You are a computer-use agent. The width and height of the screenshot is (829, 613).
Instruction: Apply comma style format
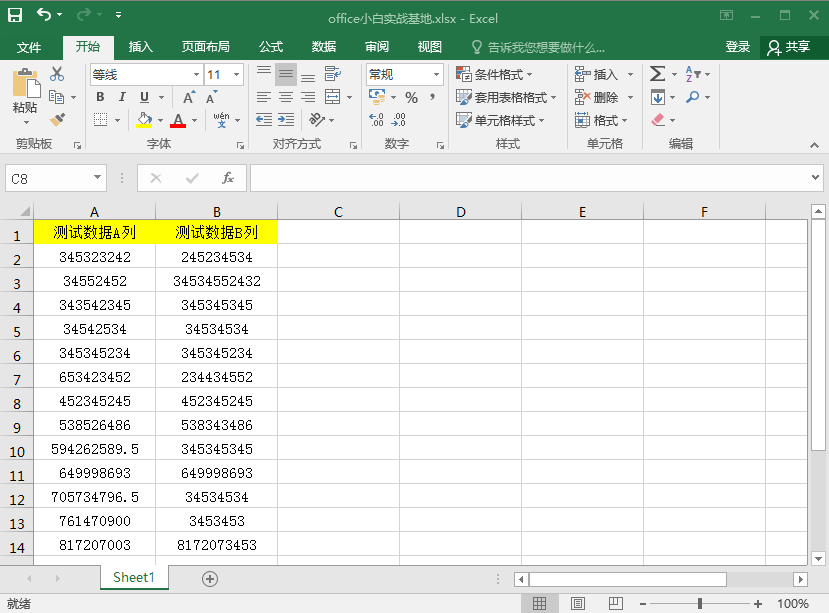pos(433,97)
